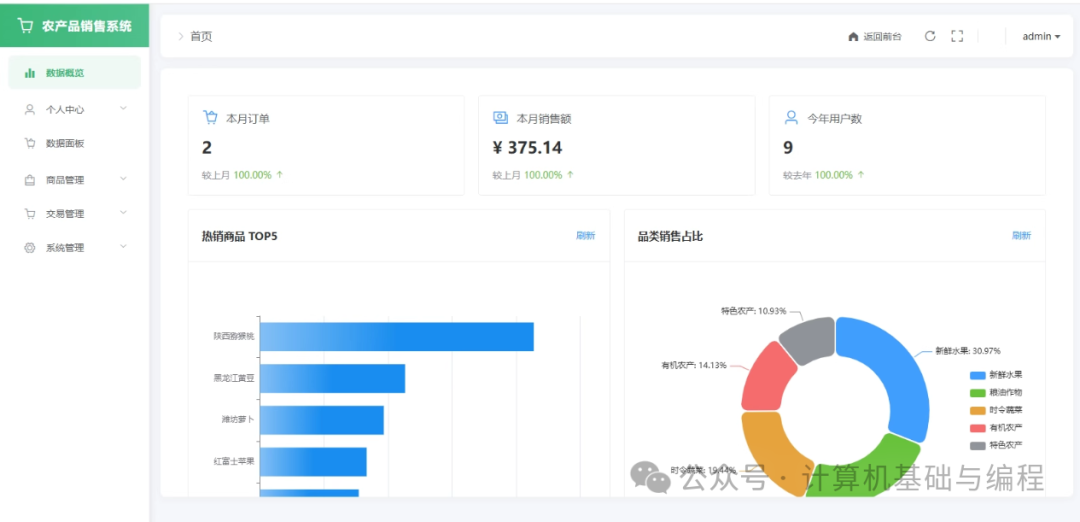Click the 新鲜水果: 30.97% chart label

(x=968, y=351)
